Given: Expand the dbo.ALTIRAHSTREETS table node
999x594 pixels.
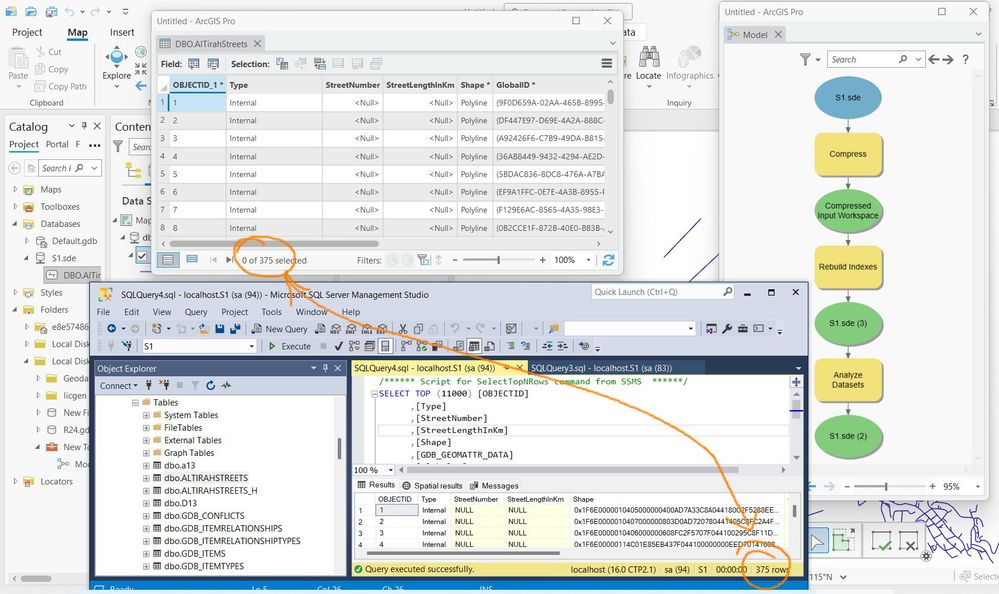Looking at the screenshot, I should 146,478.
